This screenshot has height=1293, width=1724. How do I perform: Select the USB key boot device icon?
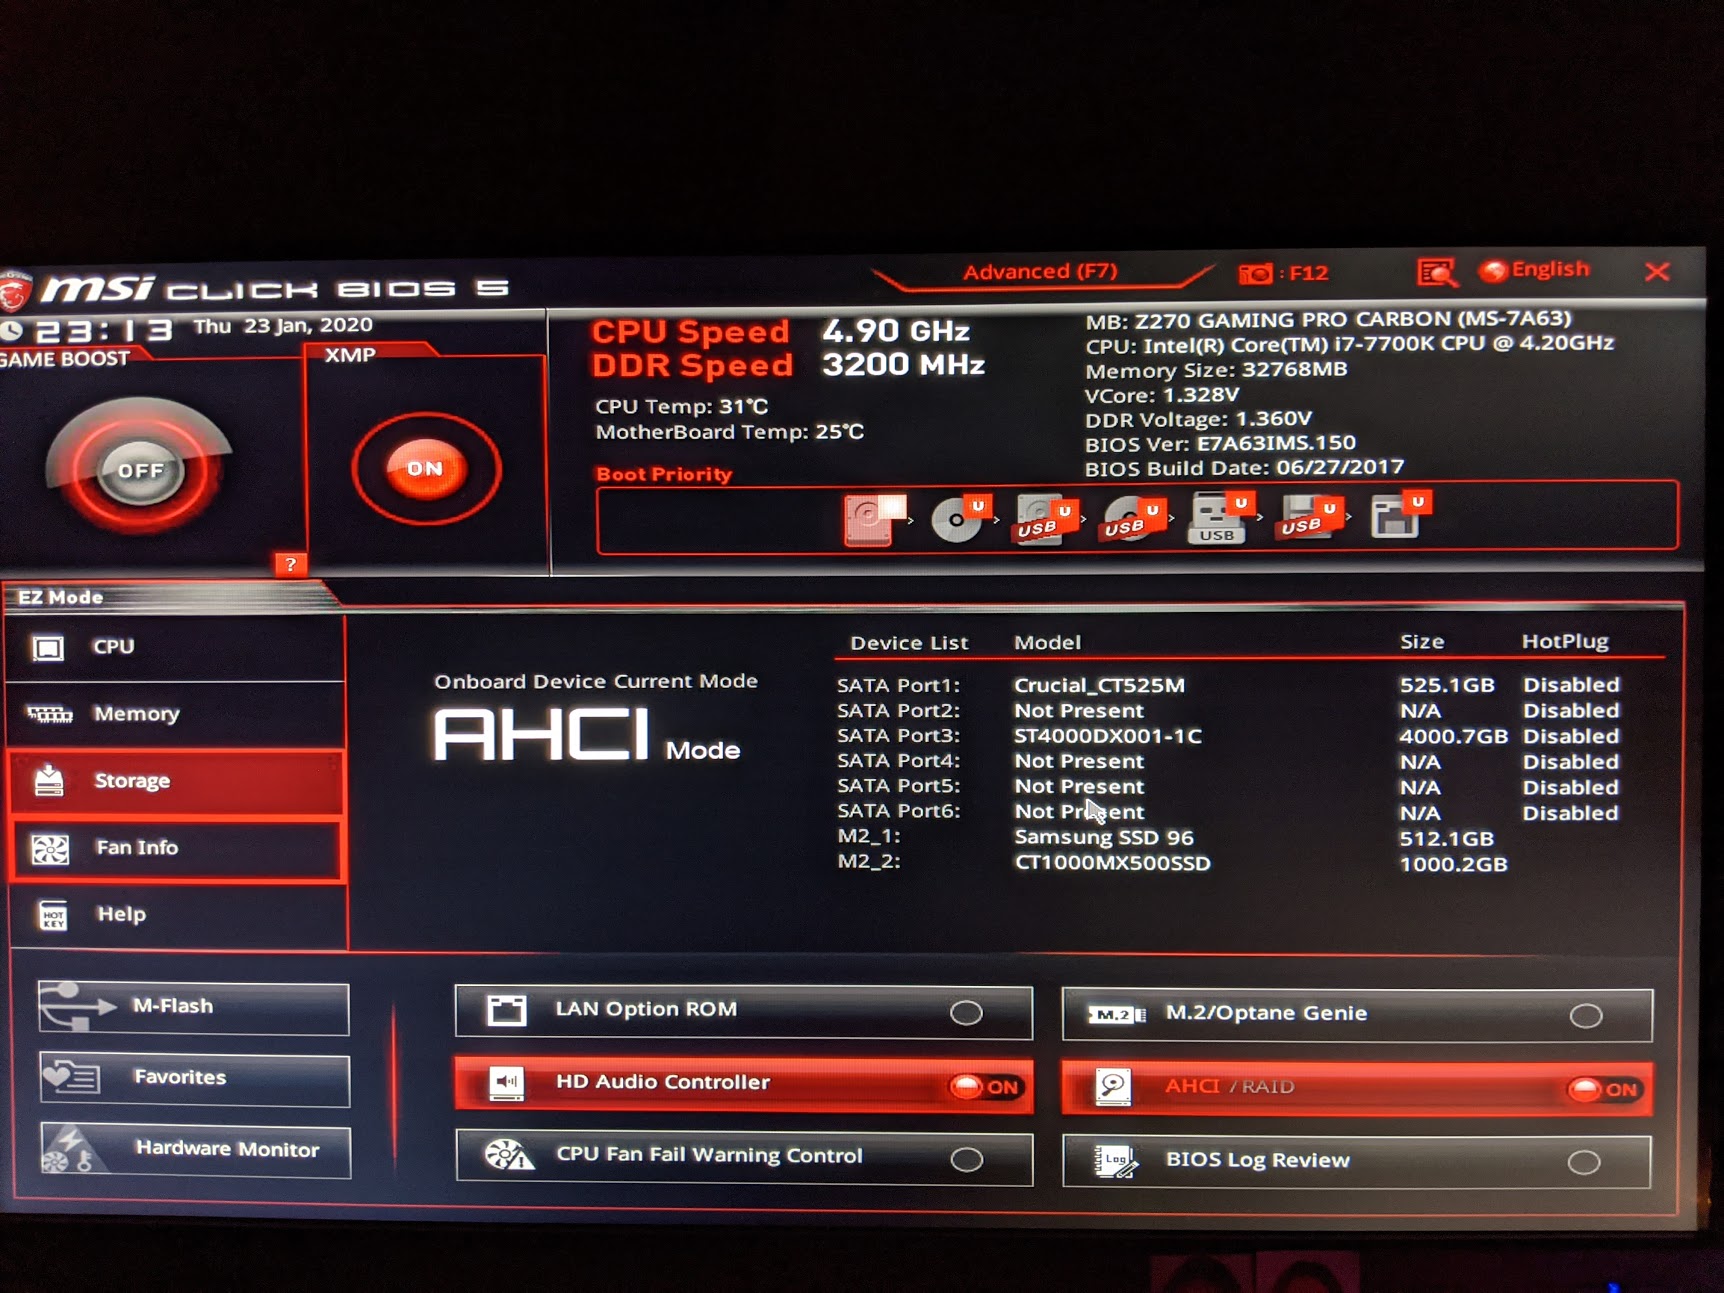1220,517
